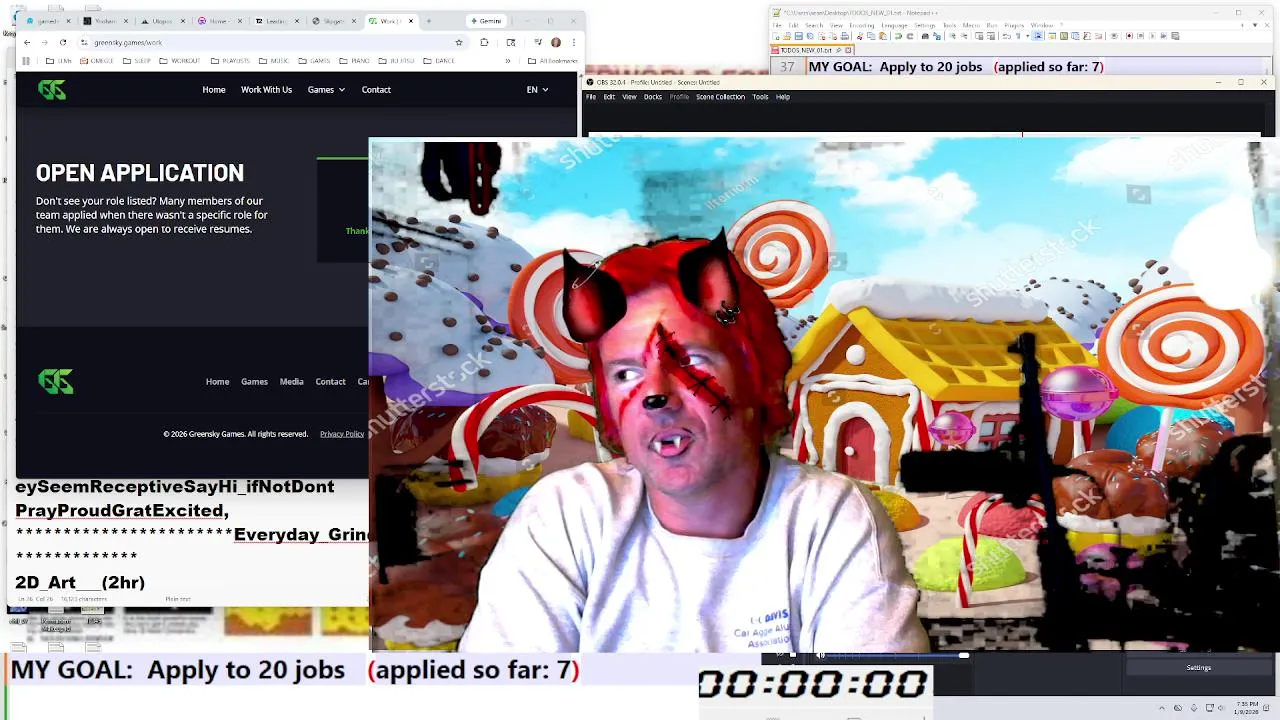The height and width of the screenshot is (720, 1280).
Task: Click Home link in site header
Action: coord(214,90)
